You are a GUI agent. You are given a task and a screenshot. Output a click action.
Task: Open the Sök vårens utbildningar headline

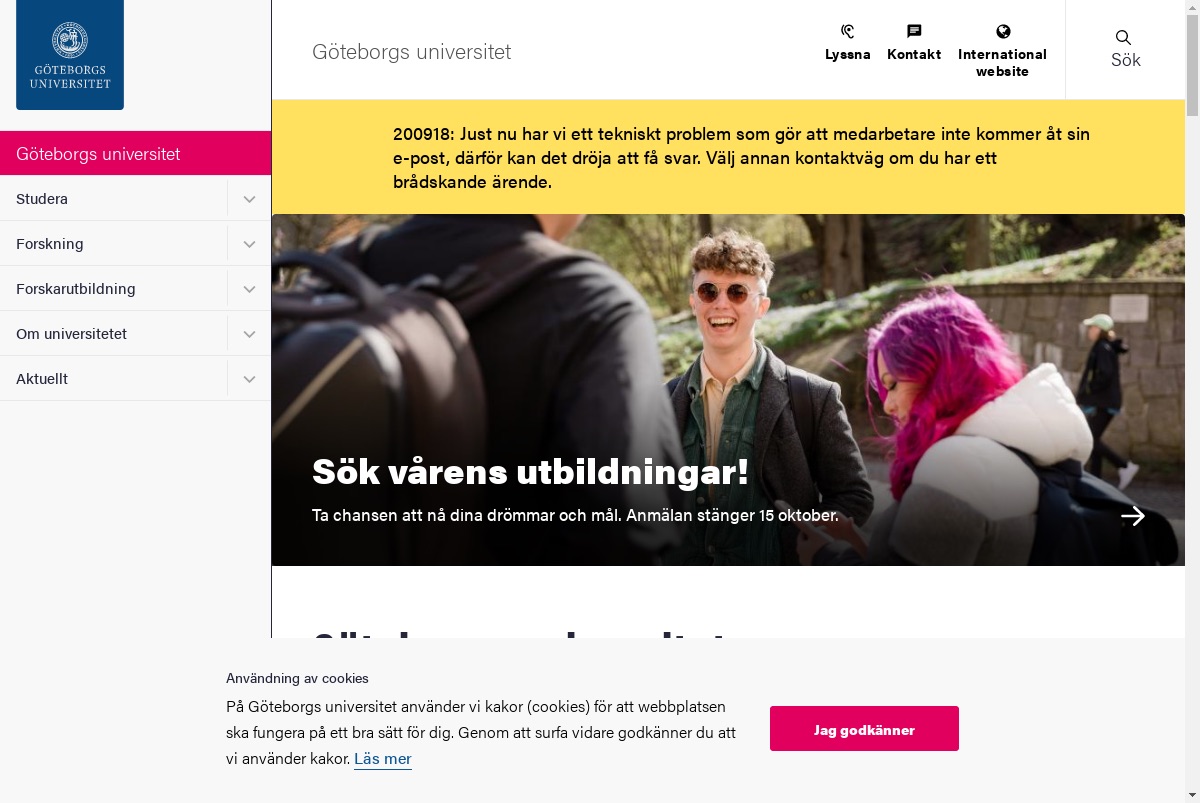click(530, 471)
